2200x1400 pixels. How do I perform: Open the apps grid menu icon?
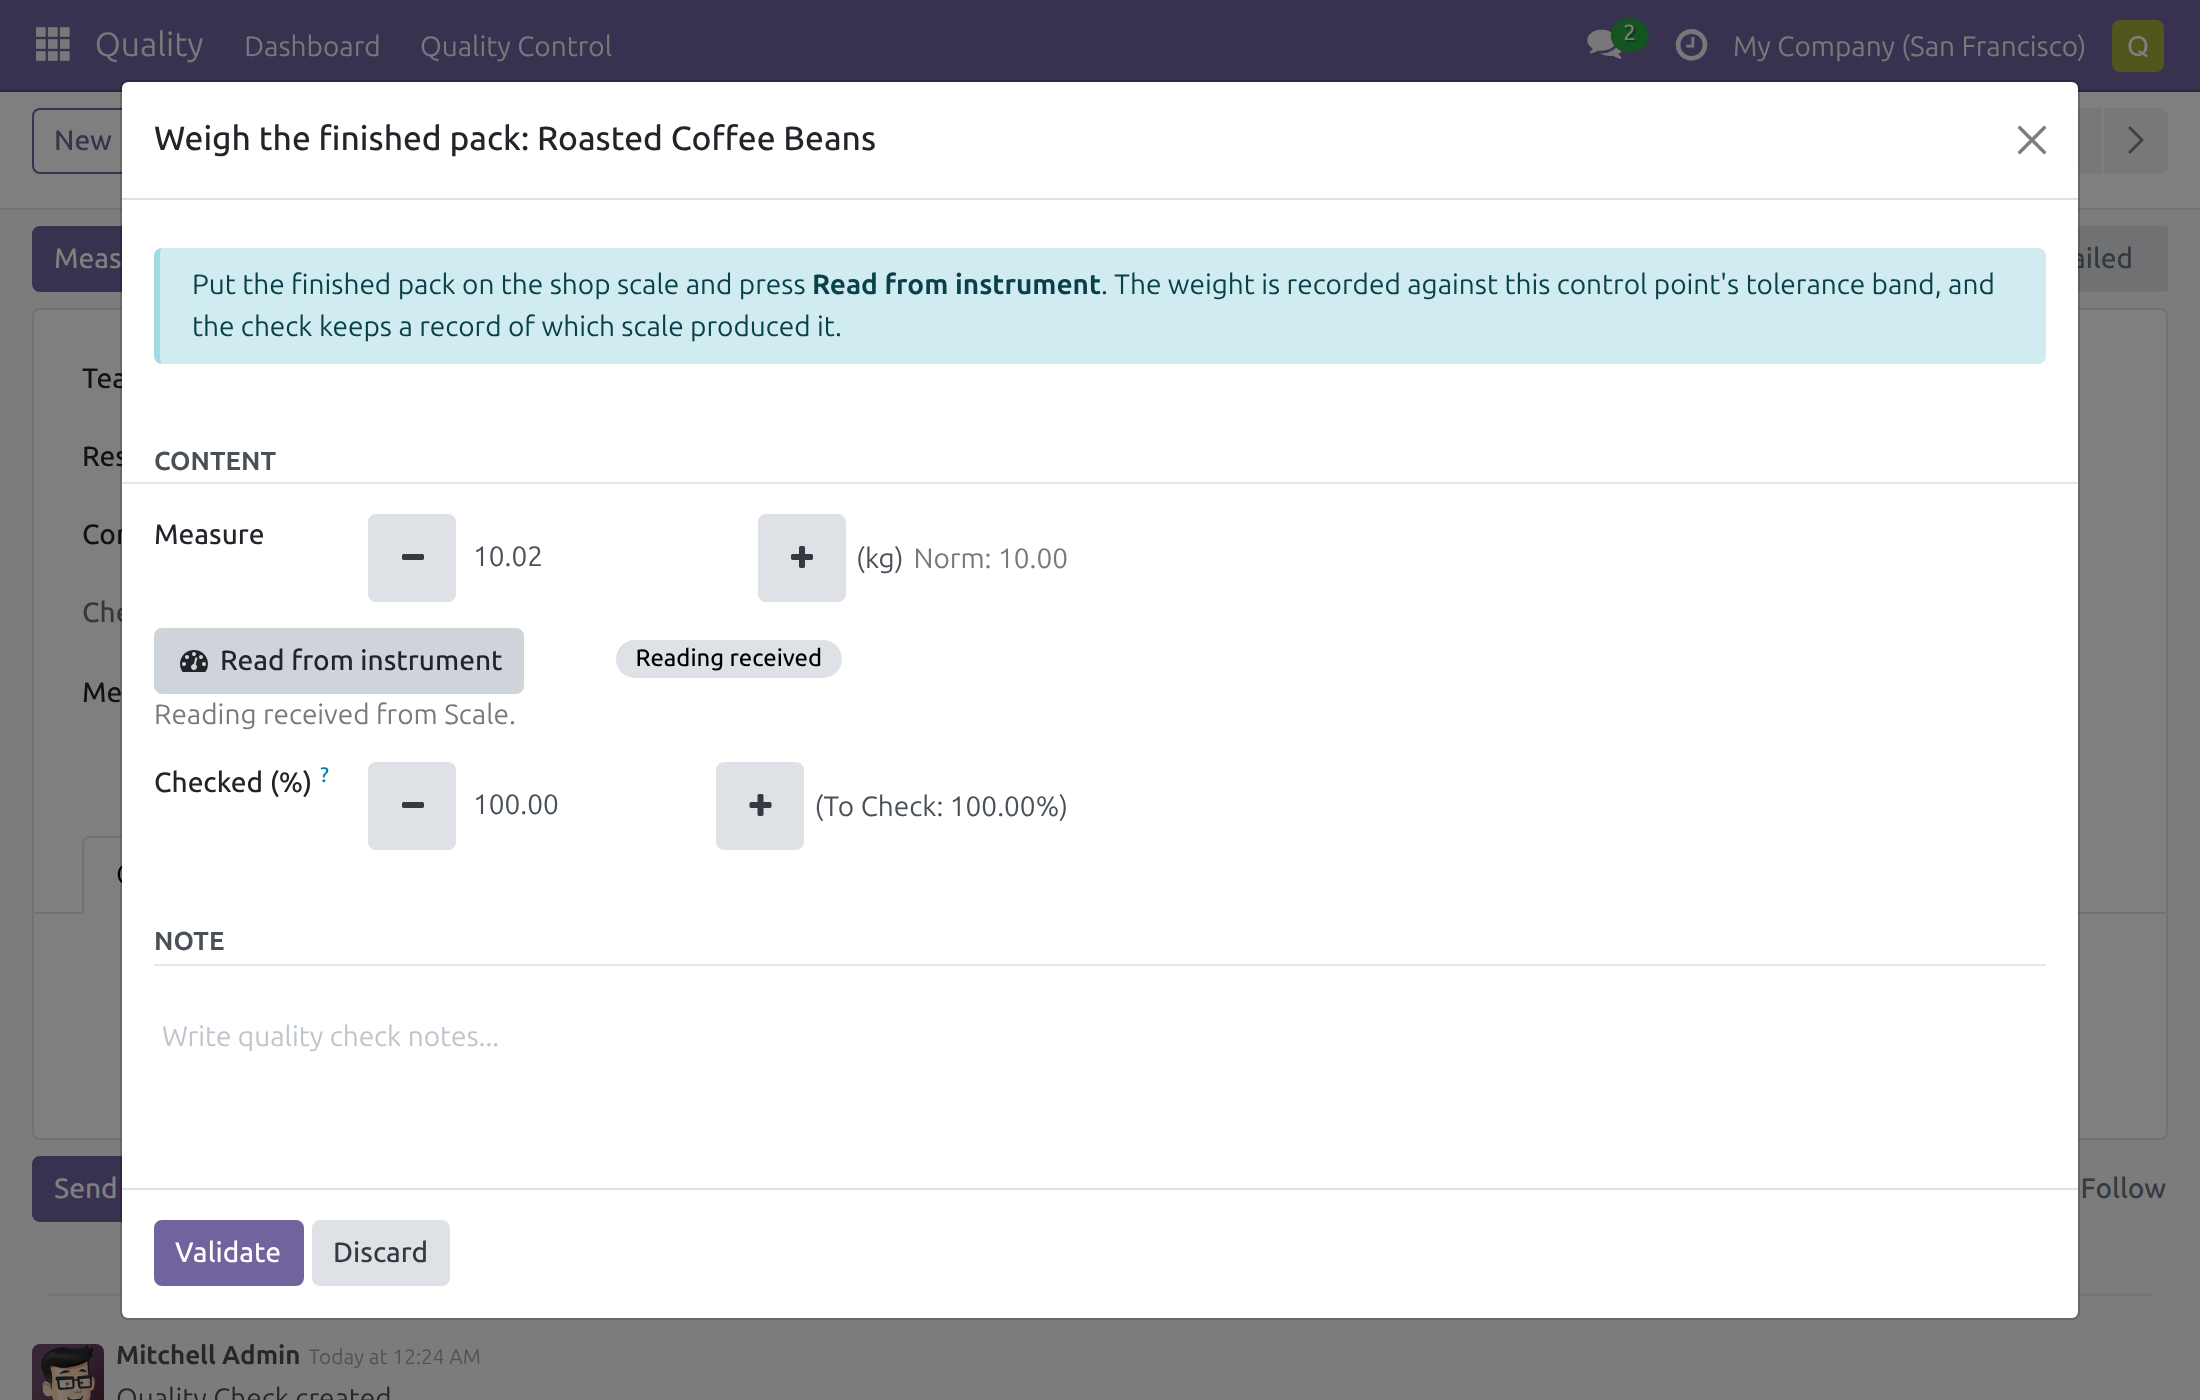pyautogui.click(x=52, y=45)
